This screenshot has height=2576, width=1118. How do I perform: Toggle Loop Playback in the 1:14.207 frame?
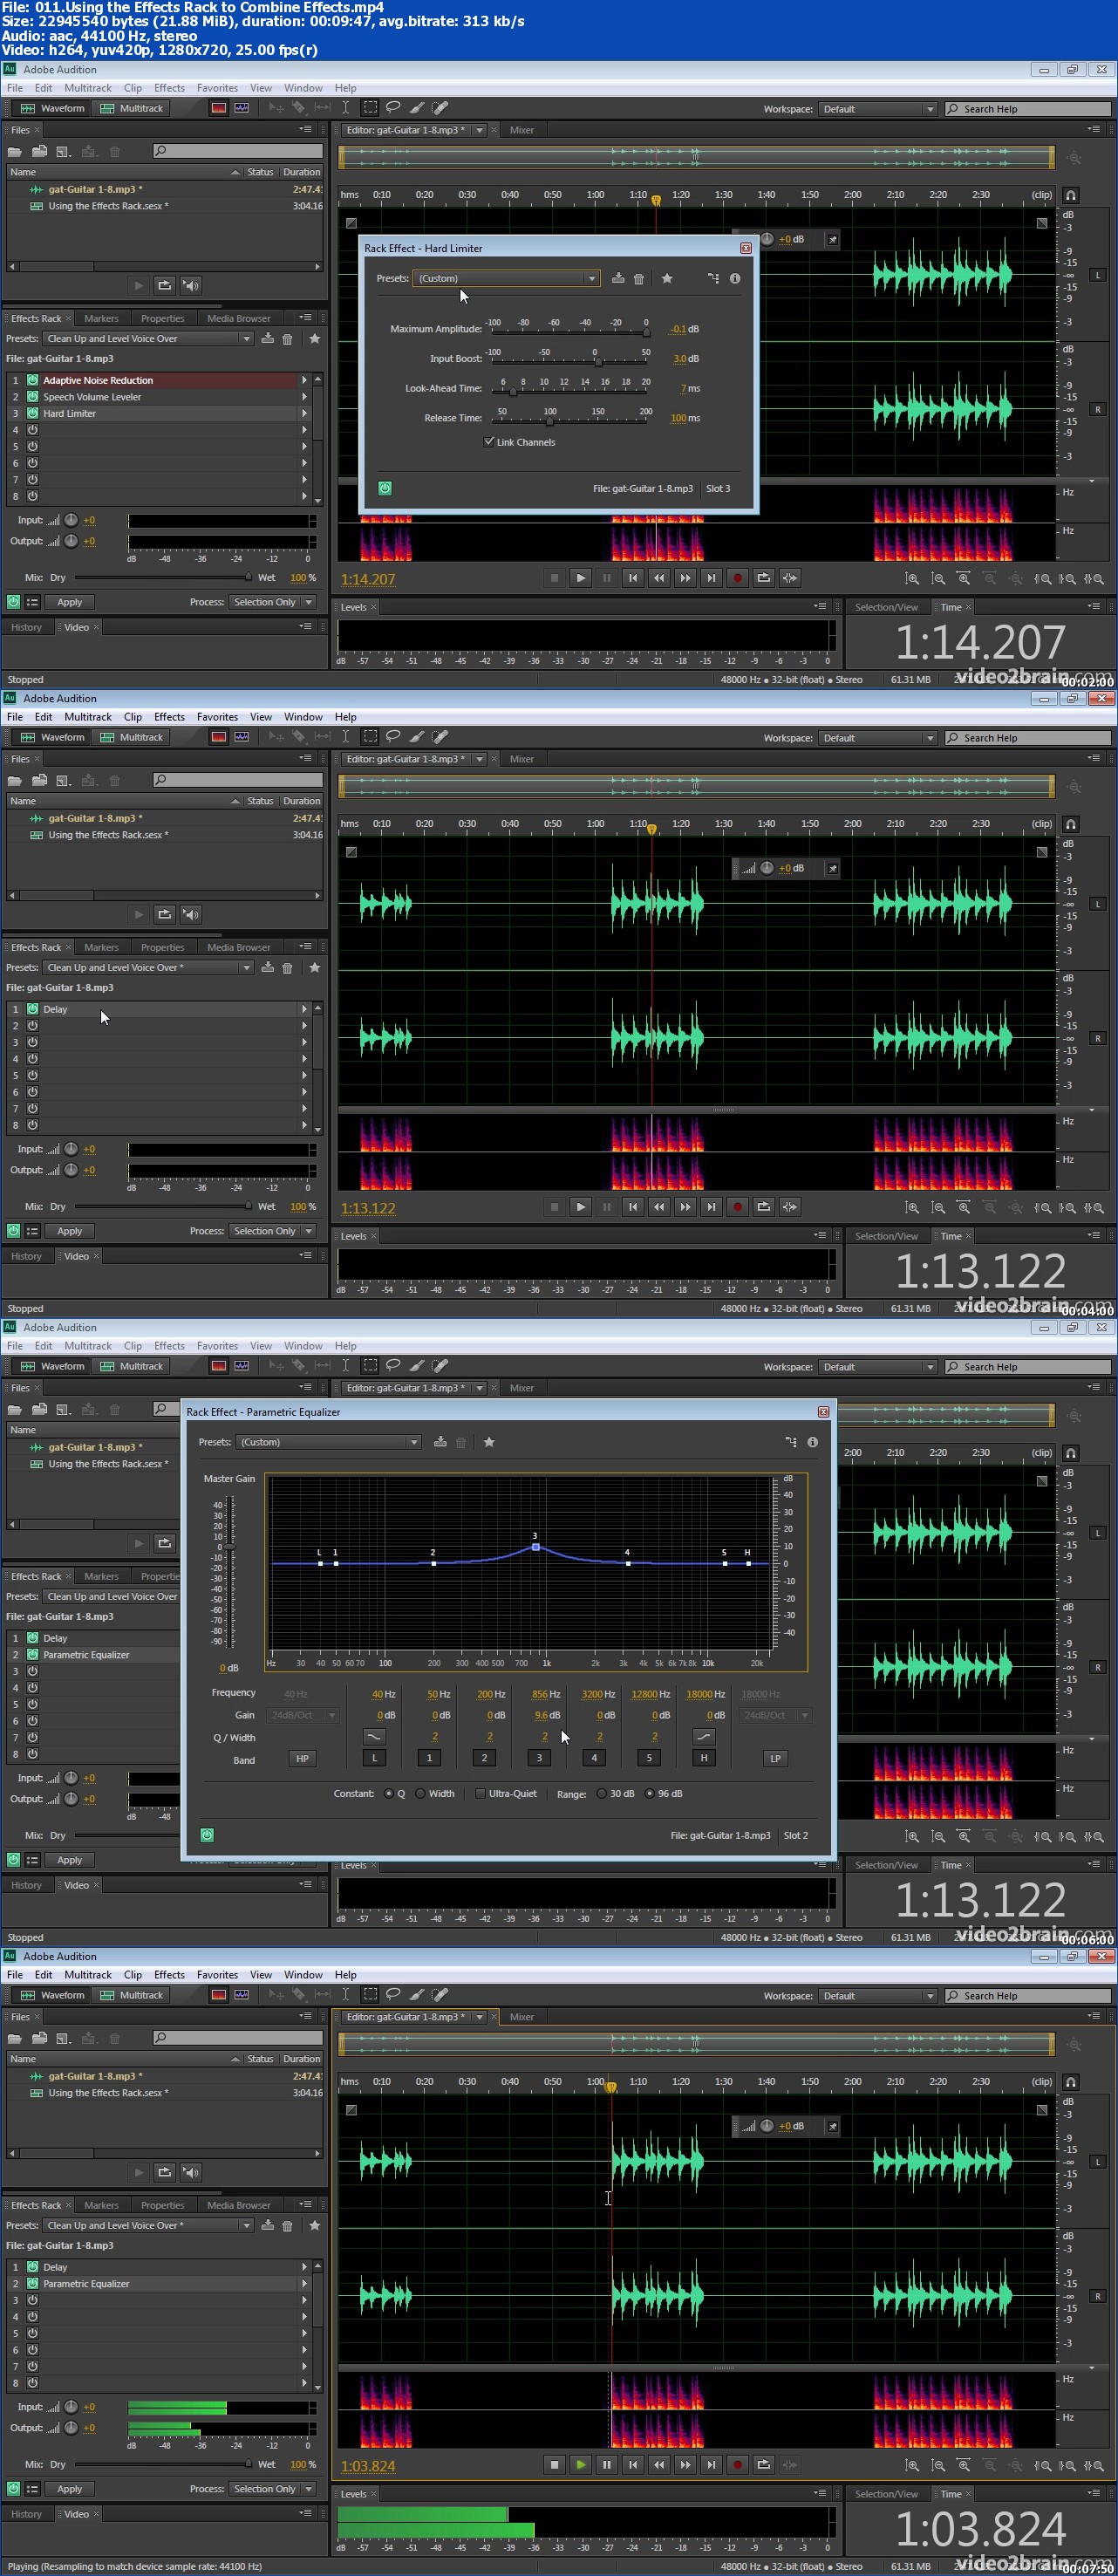pyautogui.click(x=764, y=578)
